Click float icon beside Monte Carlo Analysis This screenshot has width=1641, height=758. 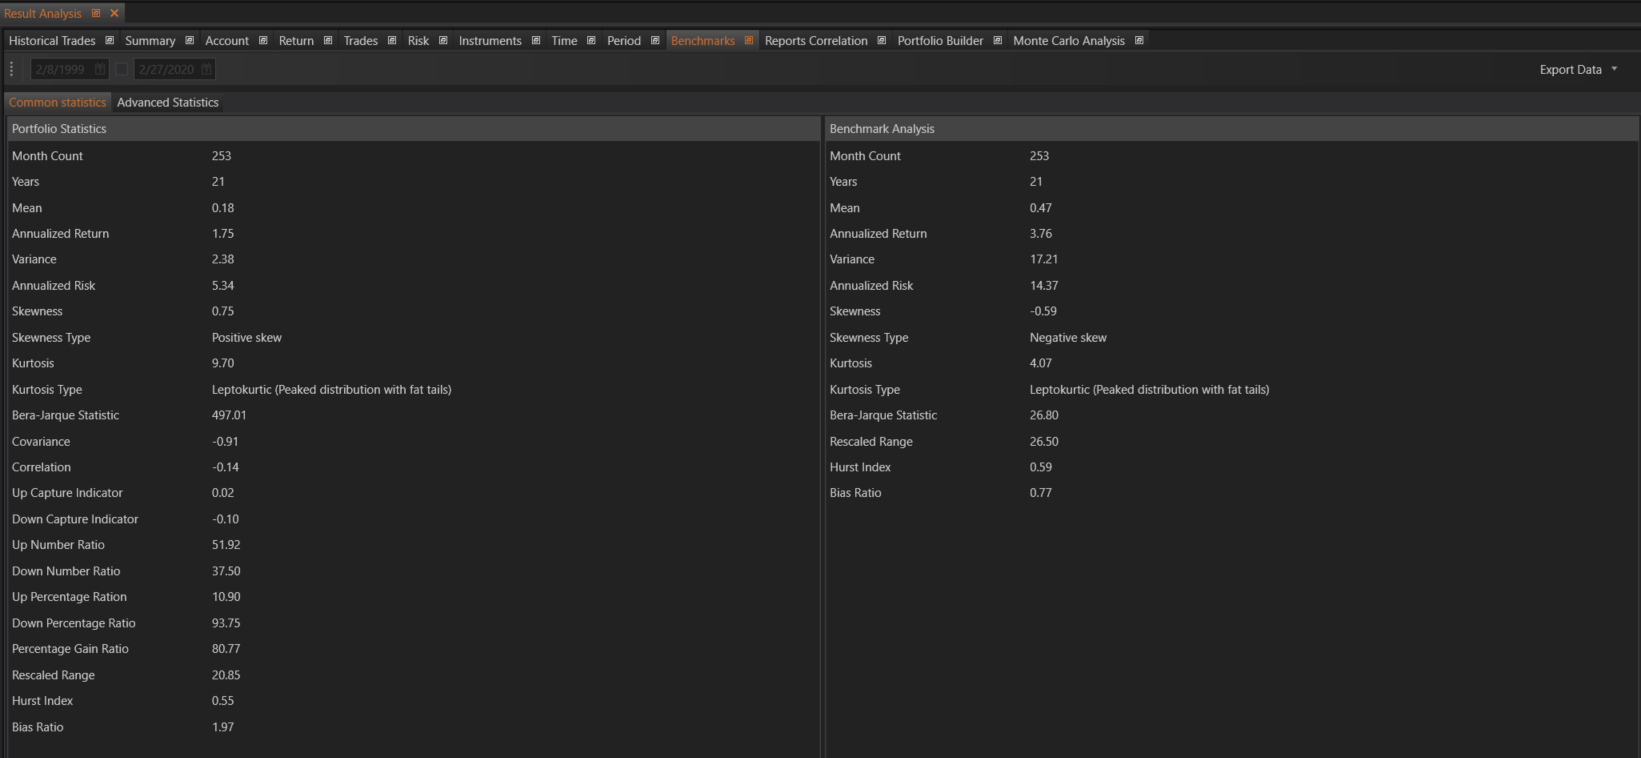[x=1139, y=41]
